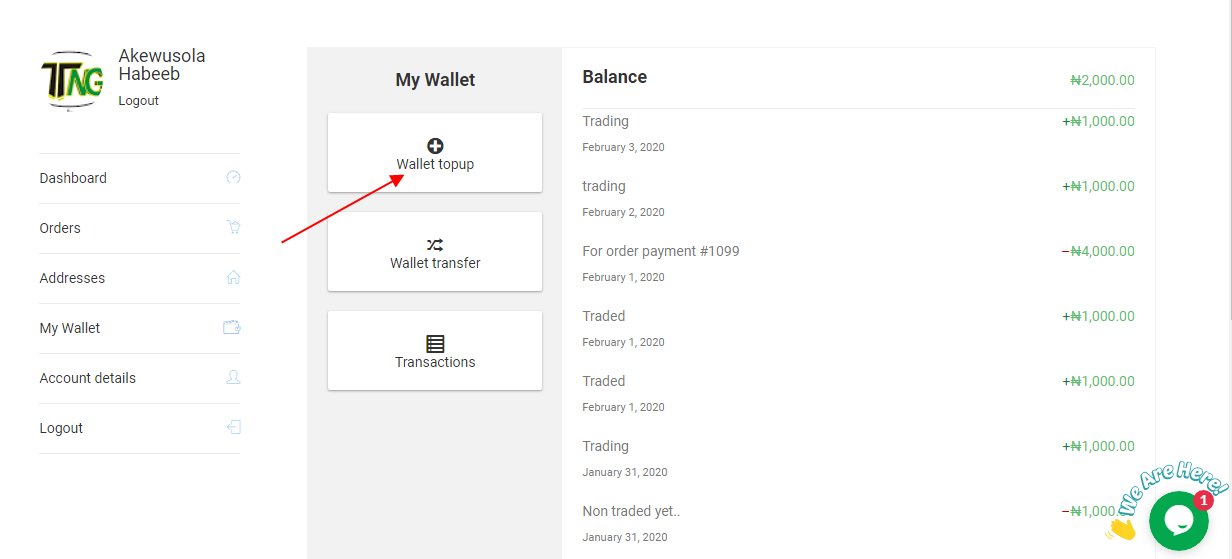Click the My Wallet icon in sidebar

232,328
